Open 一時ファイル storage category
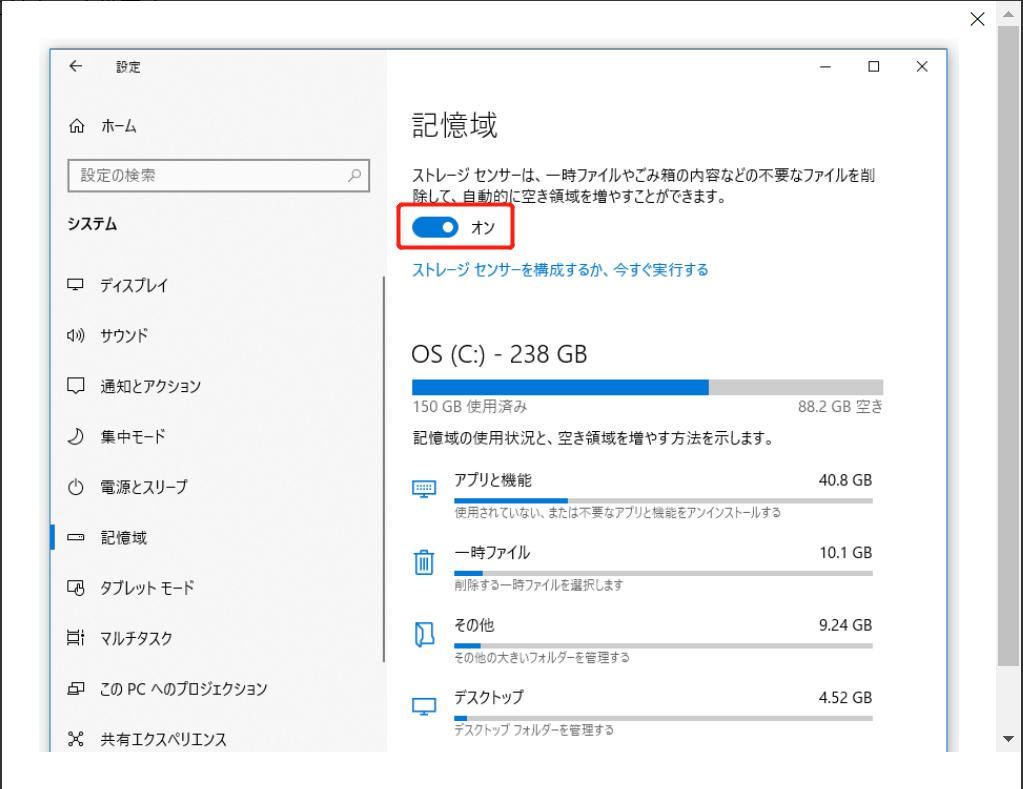 click(642, 568)
